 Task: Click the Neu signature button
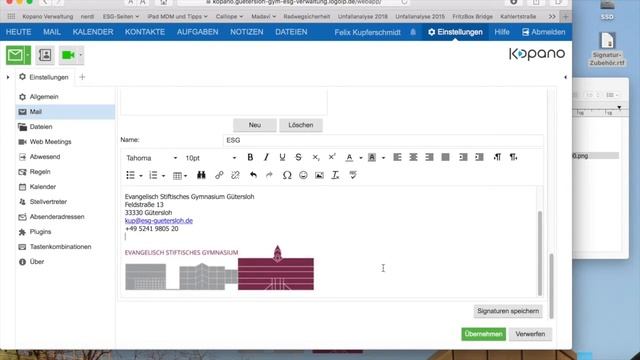pos(255,125)
